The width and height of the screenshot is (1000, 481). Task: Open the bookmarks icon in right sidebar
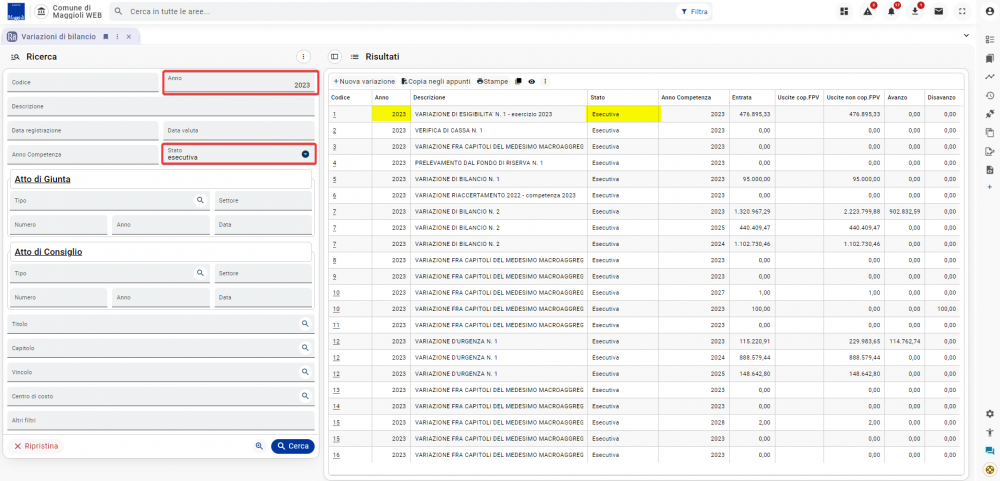pyautogui.click(x=990, y=58)
